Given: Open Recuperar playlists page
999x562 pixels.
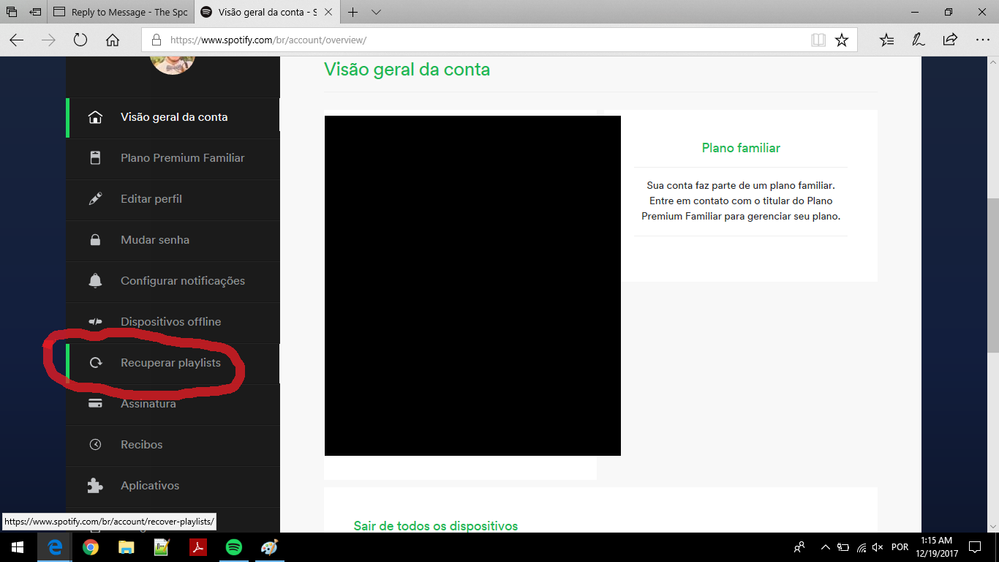Looking at the screenshot, I should coord(173,363).
